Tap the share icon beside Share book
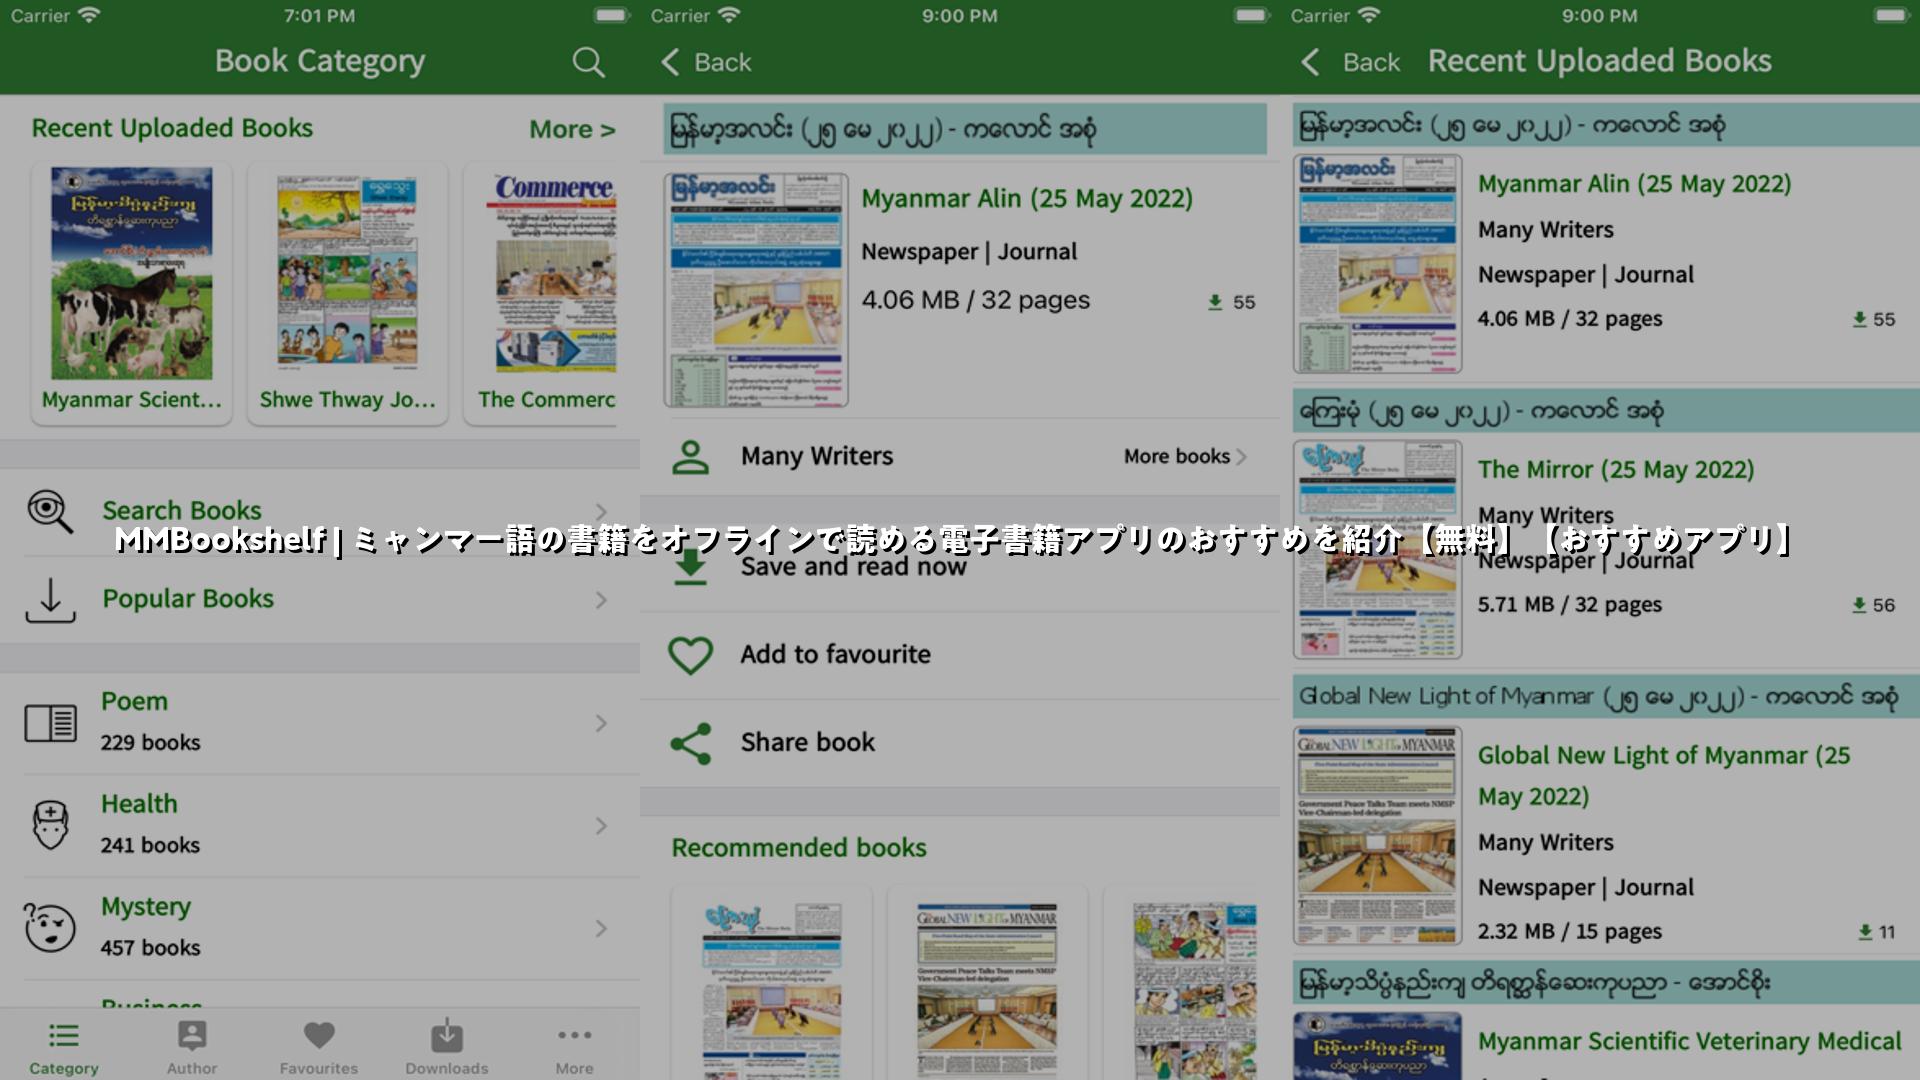 tap(690, 743)
